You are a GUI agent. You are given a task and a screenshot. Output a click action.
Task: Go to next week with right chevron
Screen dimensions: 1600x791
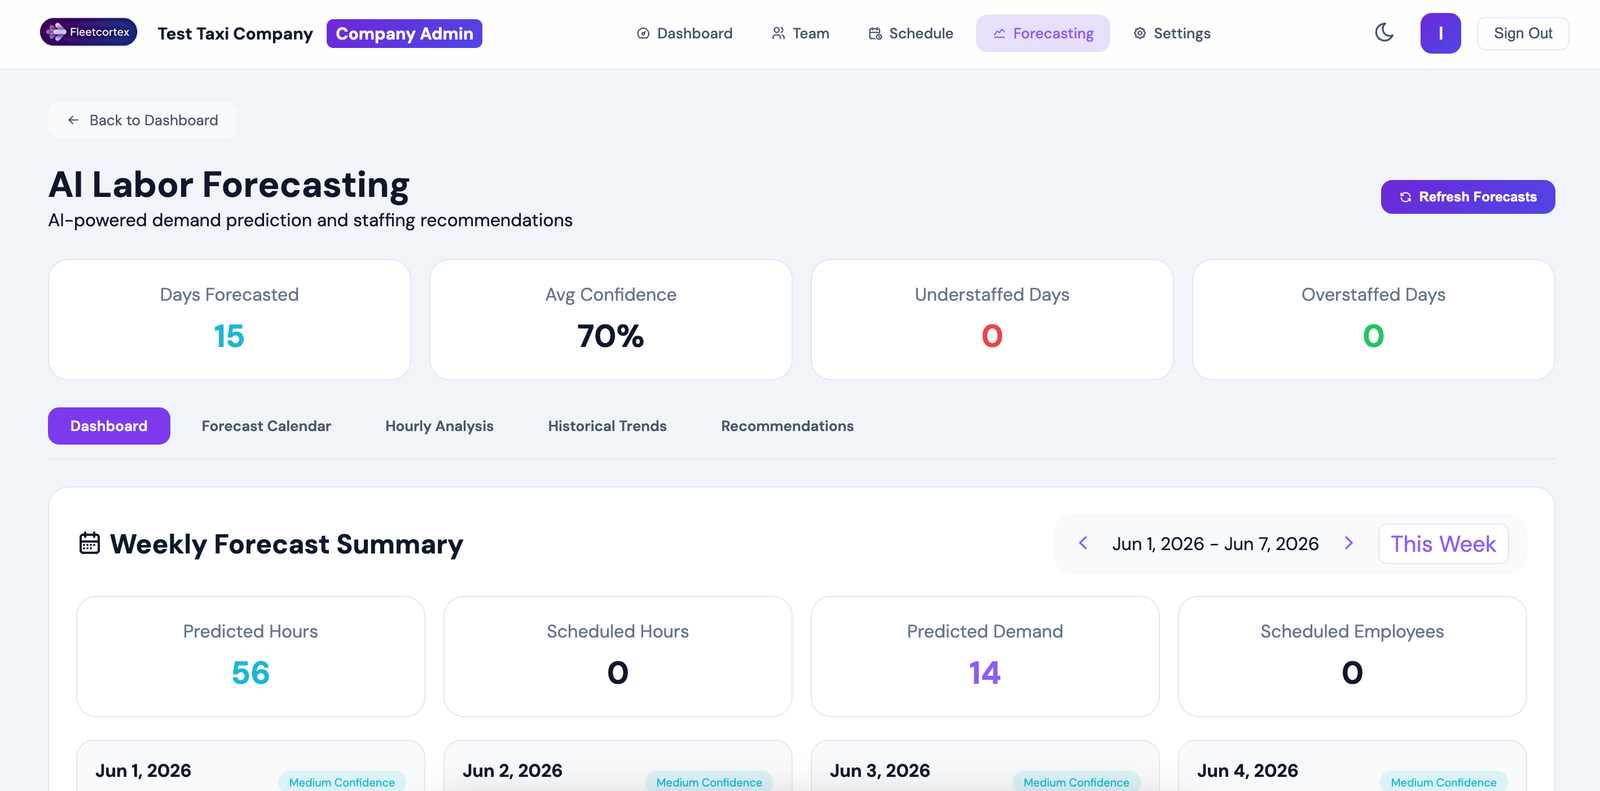coord(1349,543)
